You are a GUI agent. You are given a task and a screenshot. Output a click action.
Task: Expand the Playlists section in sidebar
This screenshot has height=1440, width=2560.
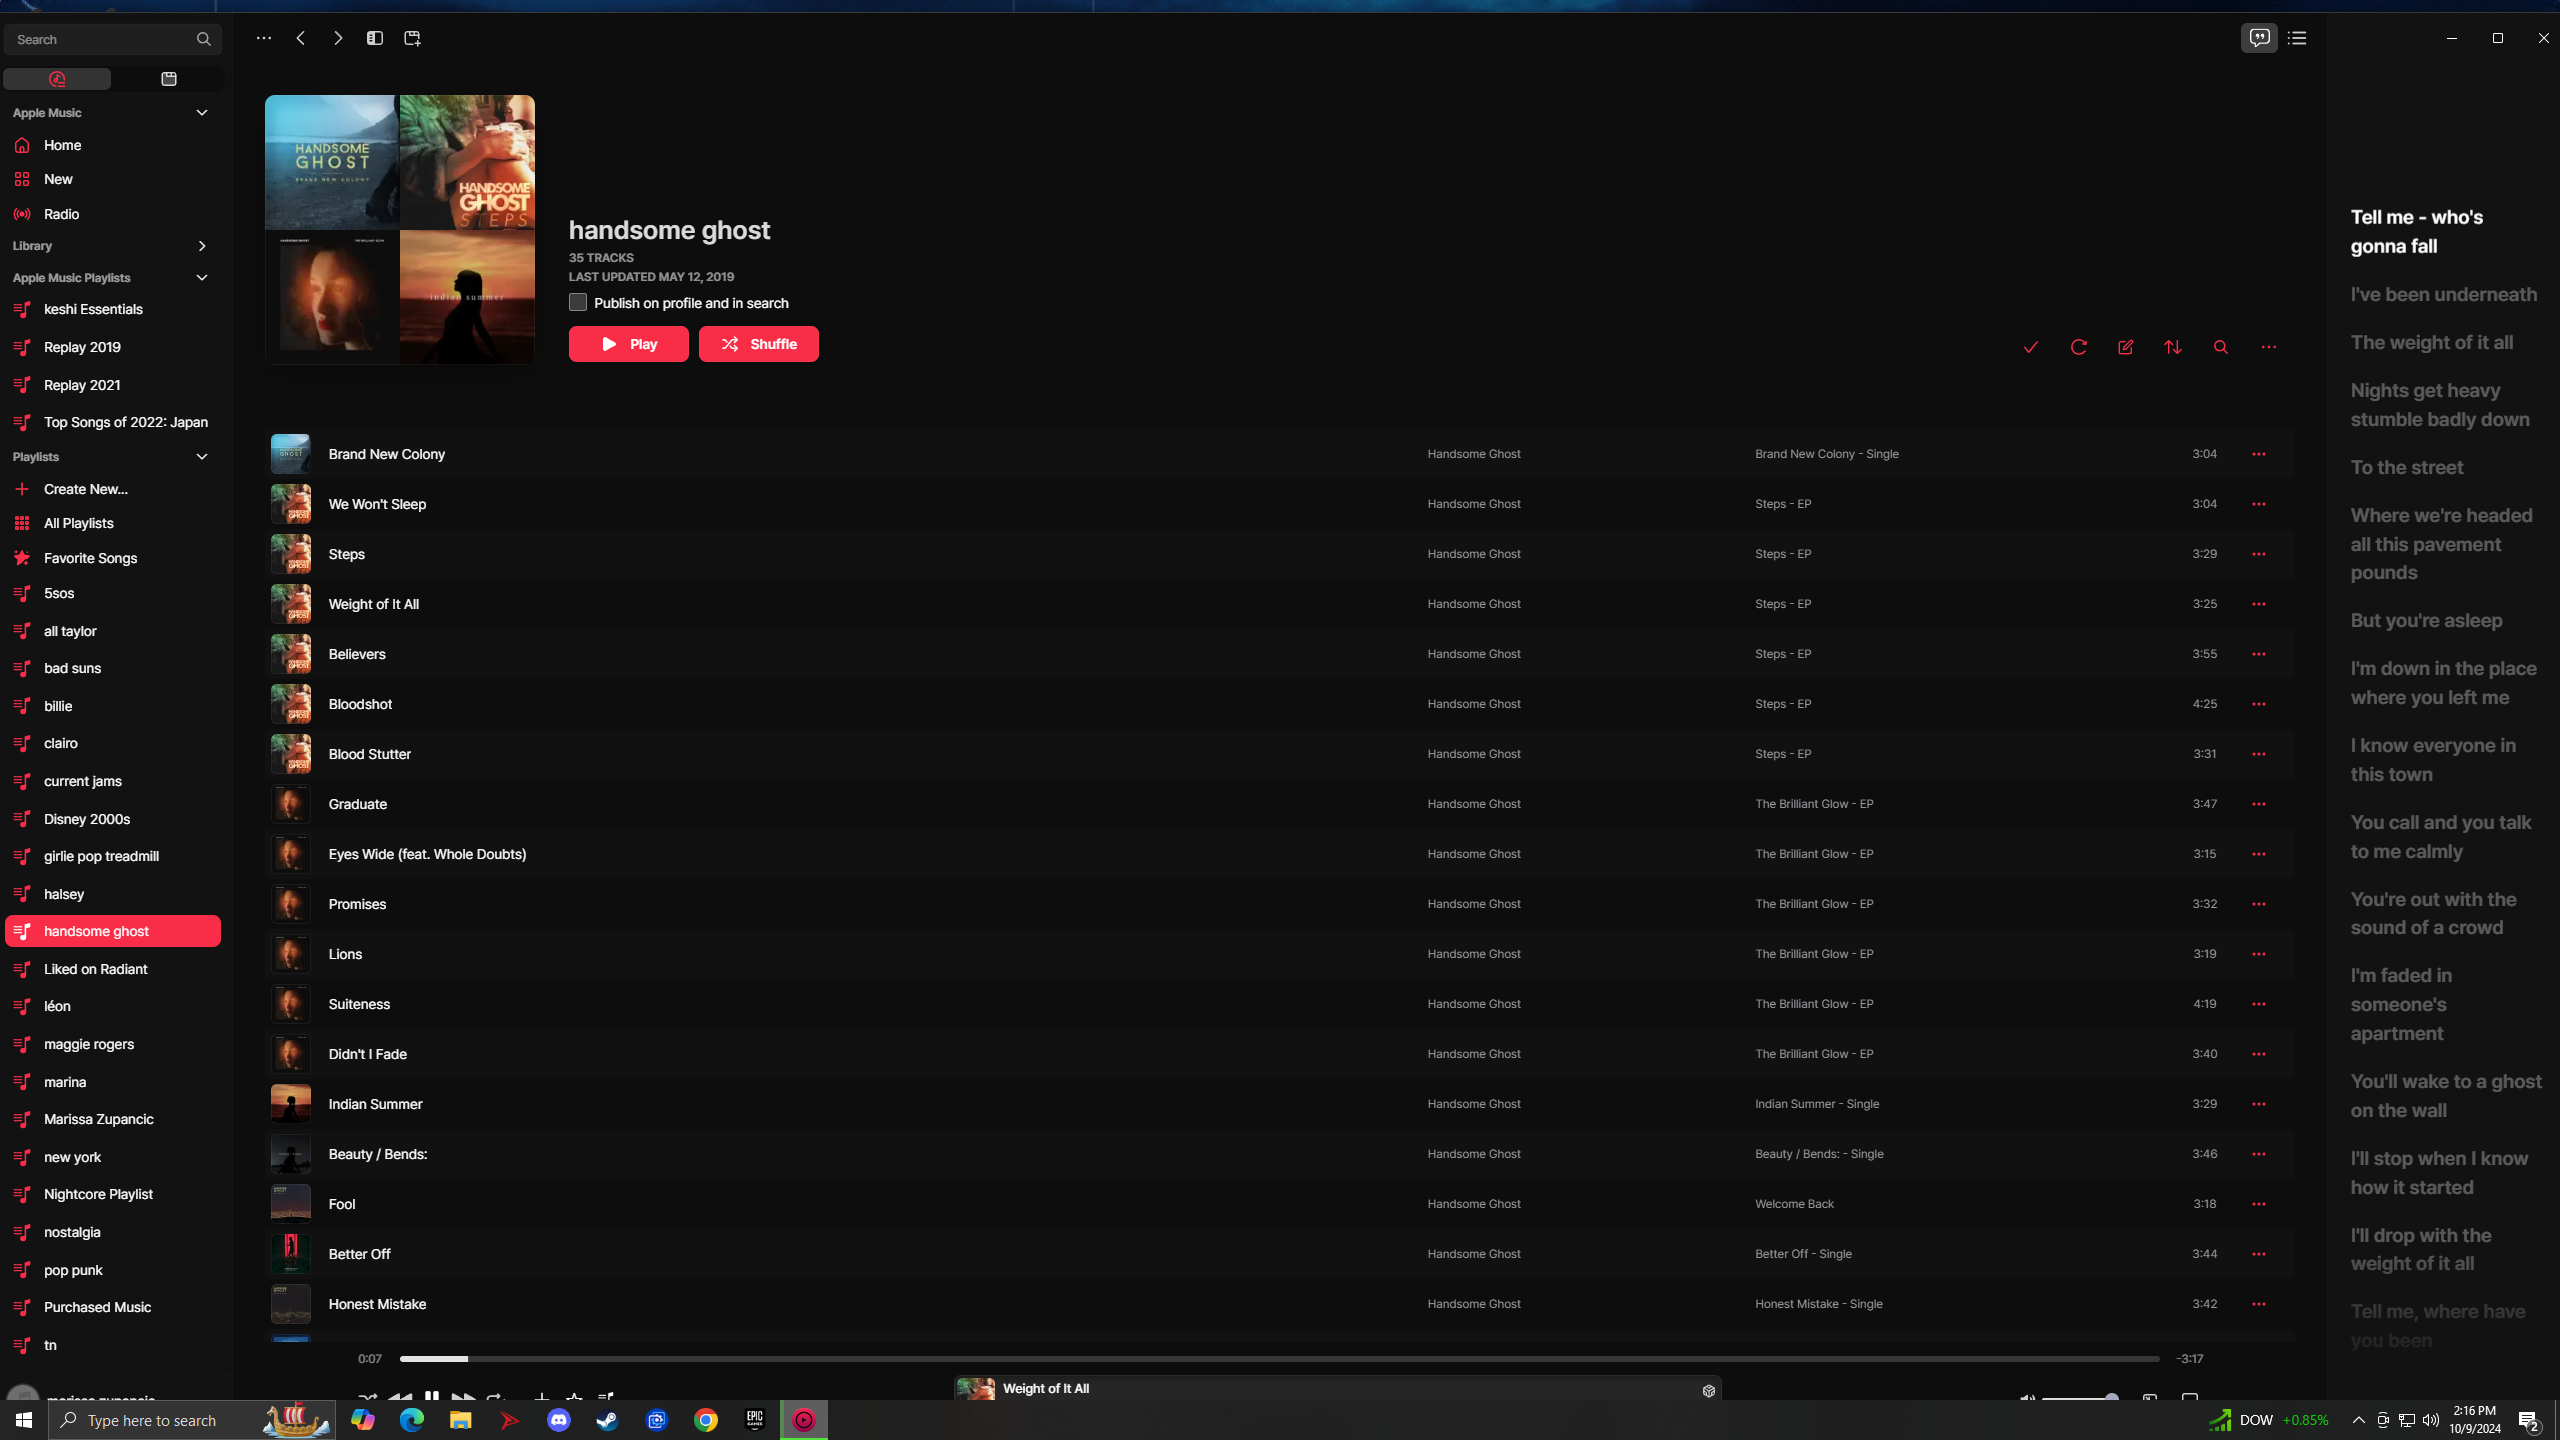point(202,455)
